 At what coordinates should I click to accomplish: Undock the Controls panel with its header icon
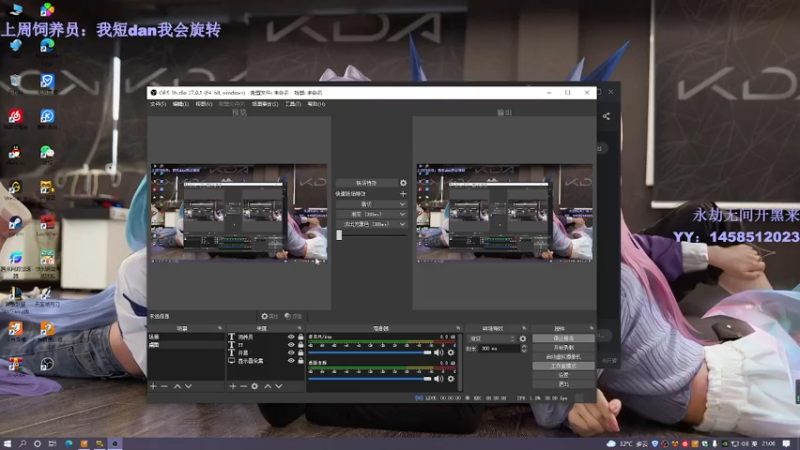(x=591, y=328)
